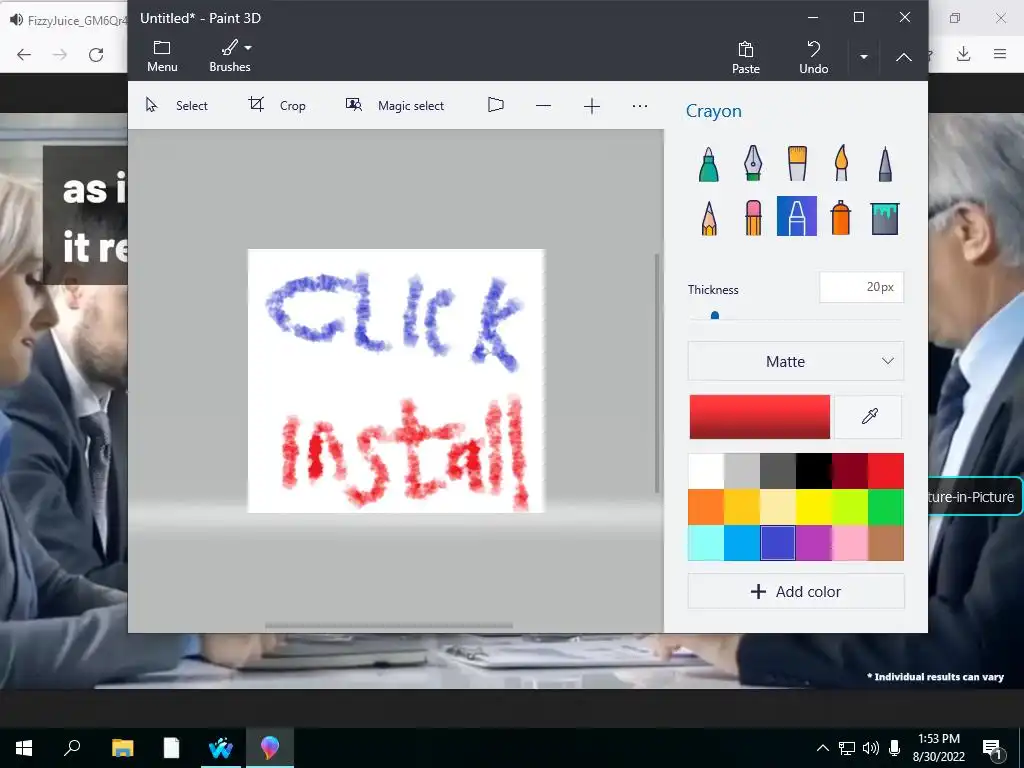Pick the pink color swatch
The width and height of the screenshot is (1024, 768).
point(850,543)
